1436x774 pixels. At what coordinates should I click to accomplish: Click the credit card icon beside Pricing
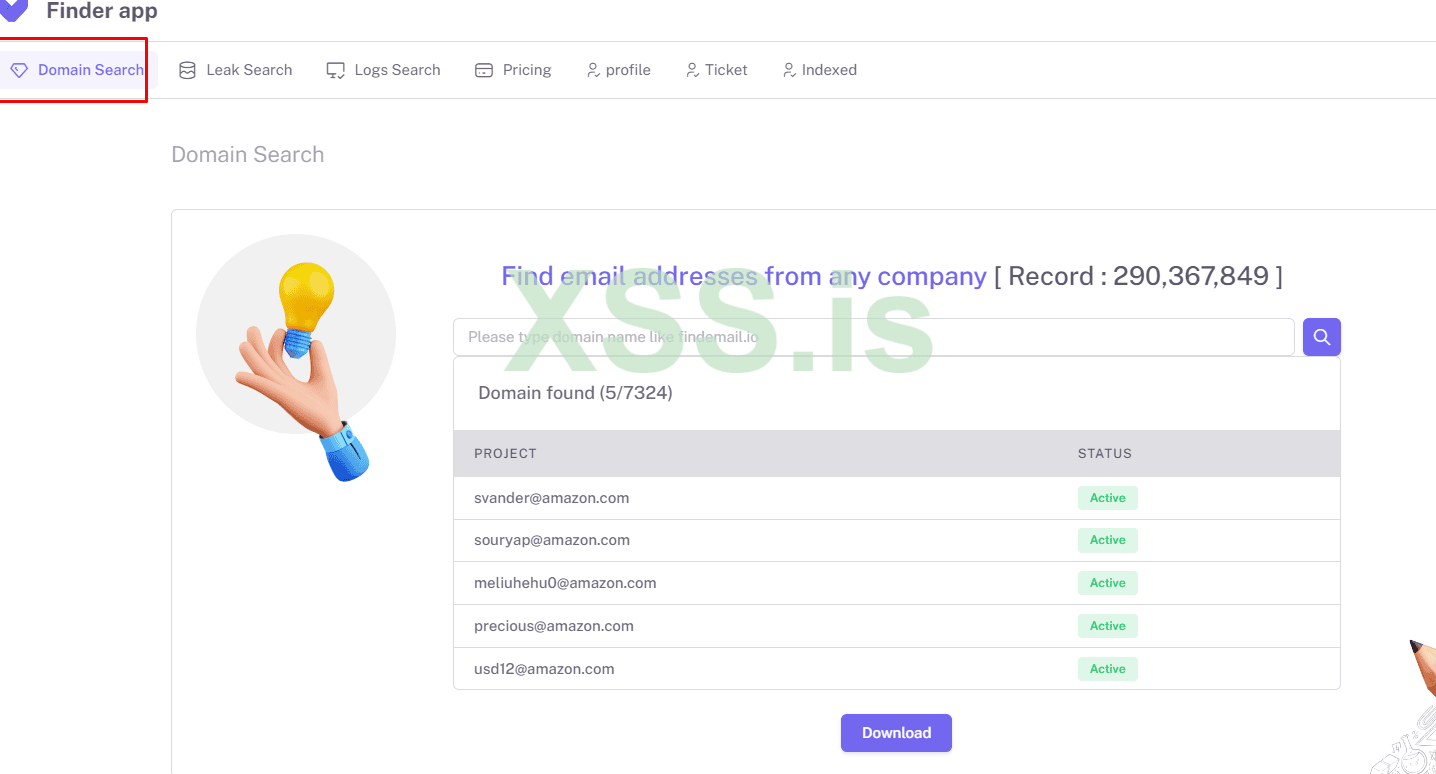pos(484,70)
